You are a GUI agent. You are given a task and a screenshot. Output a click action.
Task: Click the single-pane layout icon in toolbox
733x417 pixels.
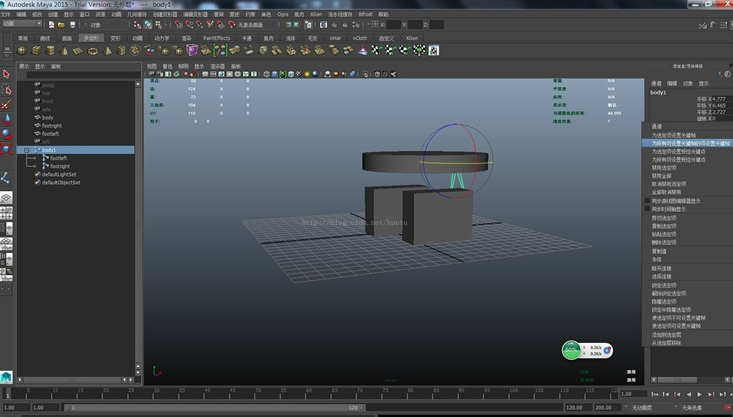pos(6,197)
